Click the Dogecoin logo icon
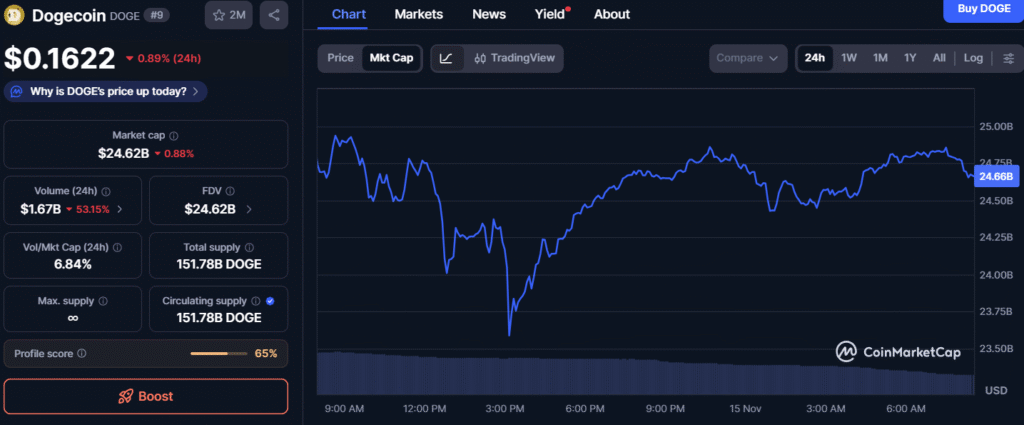1024x425 pixels. 15,16
